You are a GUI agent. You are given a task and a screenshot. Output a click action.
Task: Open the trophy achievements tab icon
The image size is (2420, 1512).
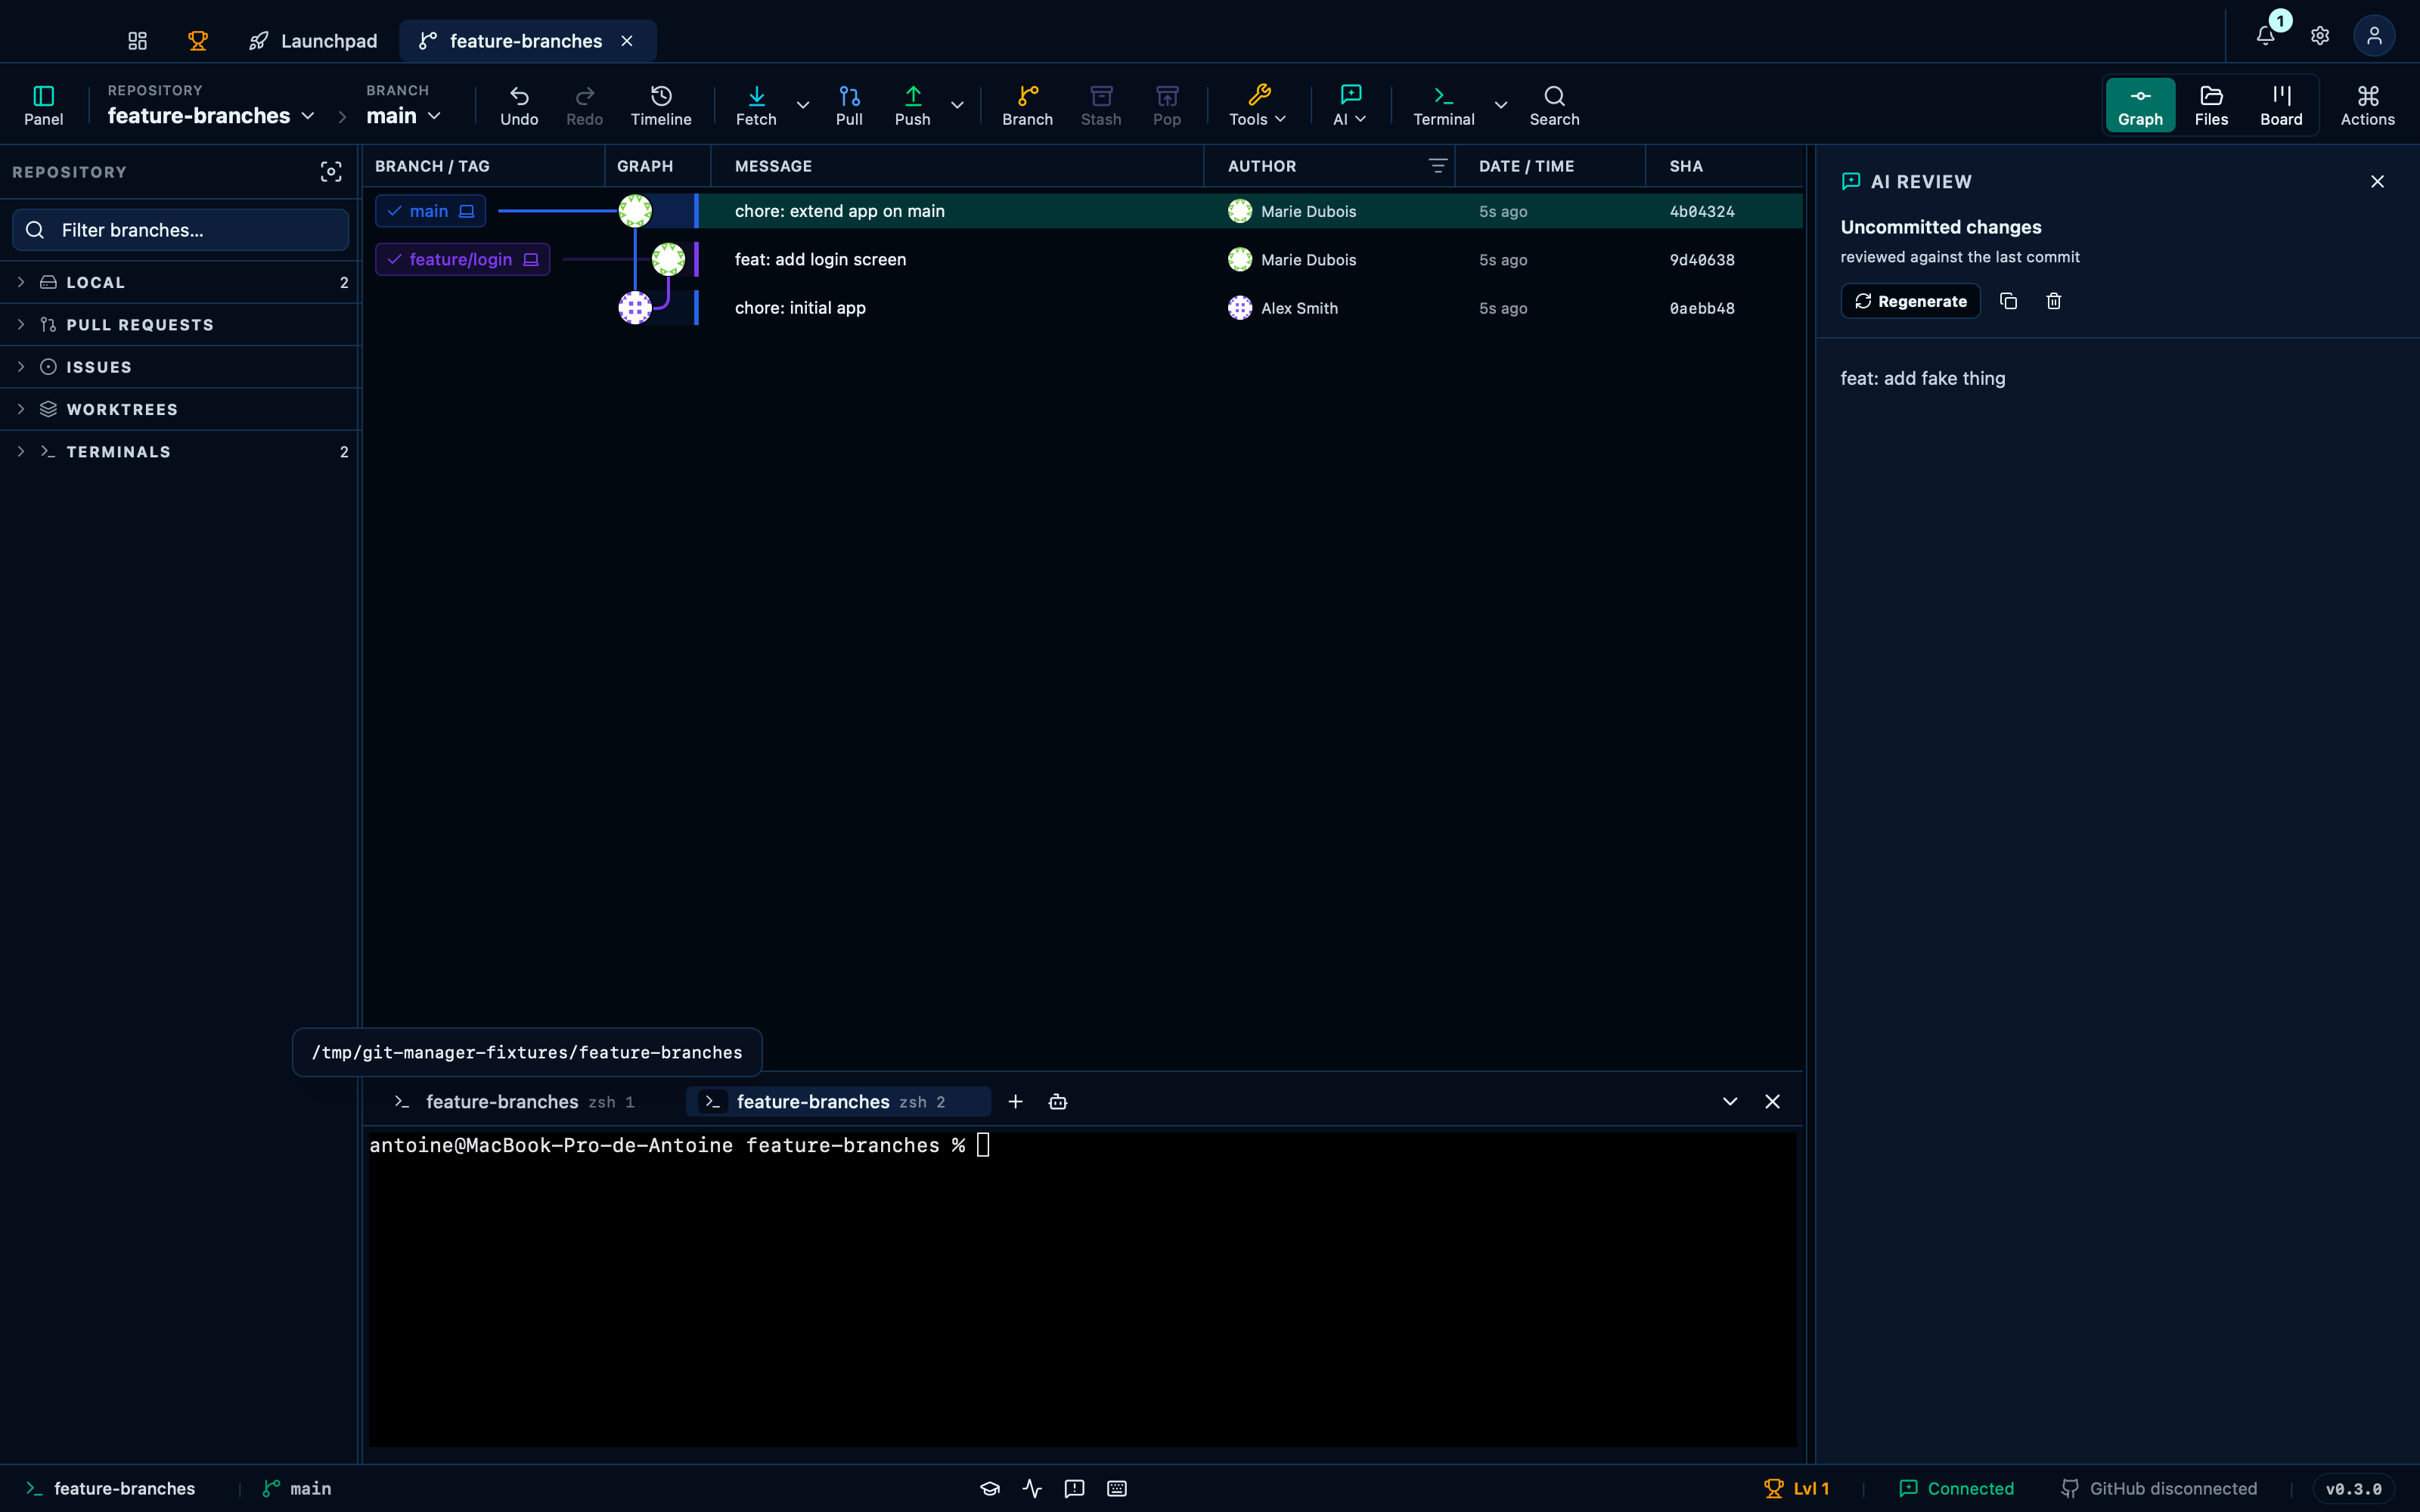tap(198, 41)
